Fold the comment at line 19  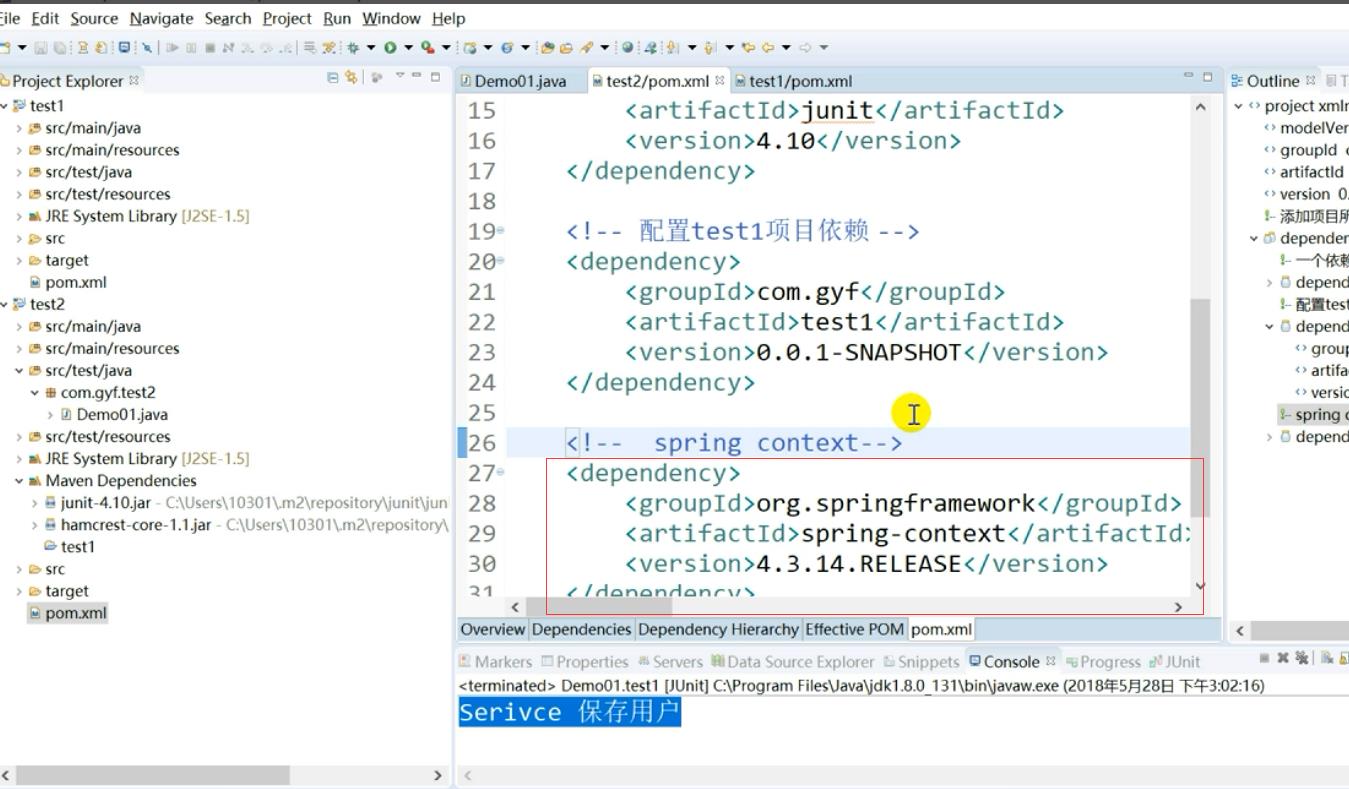pos(500,231)
